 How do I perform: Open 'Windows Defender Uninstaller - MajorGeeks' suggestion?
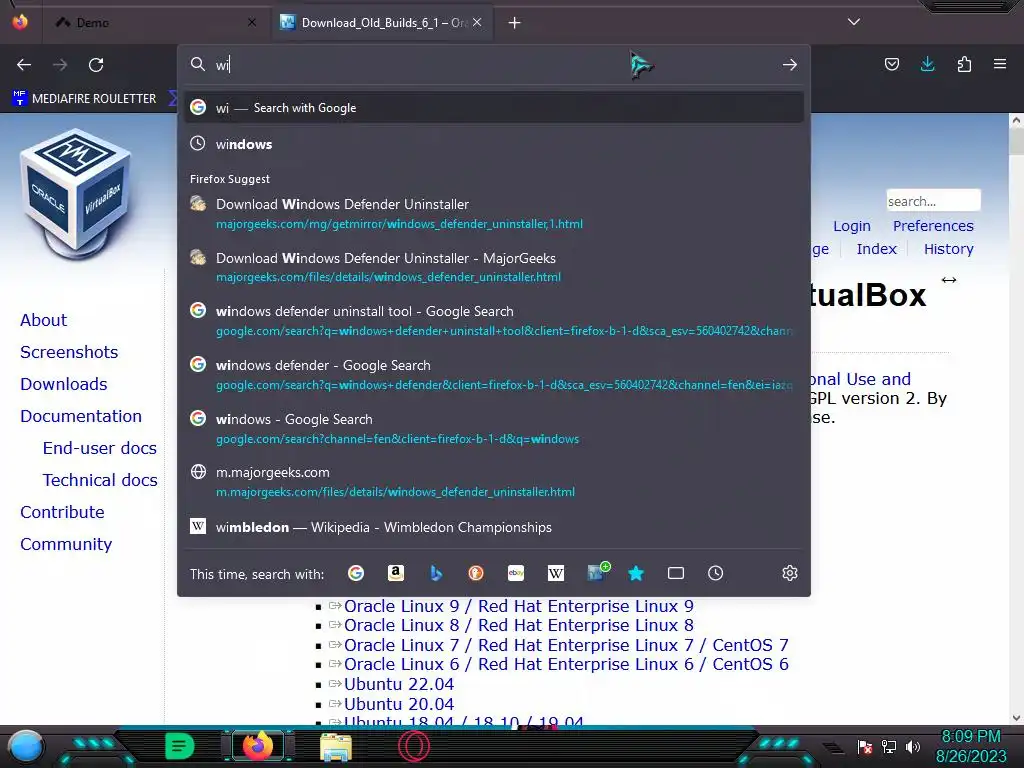click(x=494, y=267)
